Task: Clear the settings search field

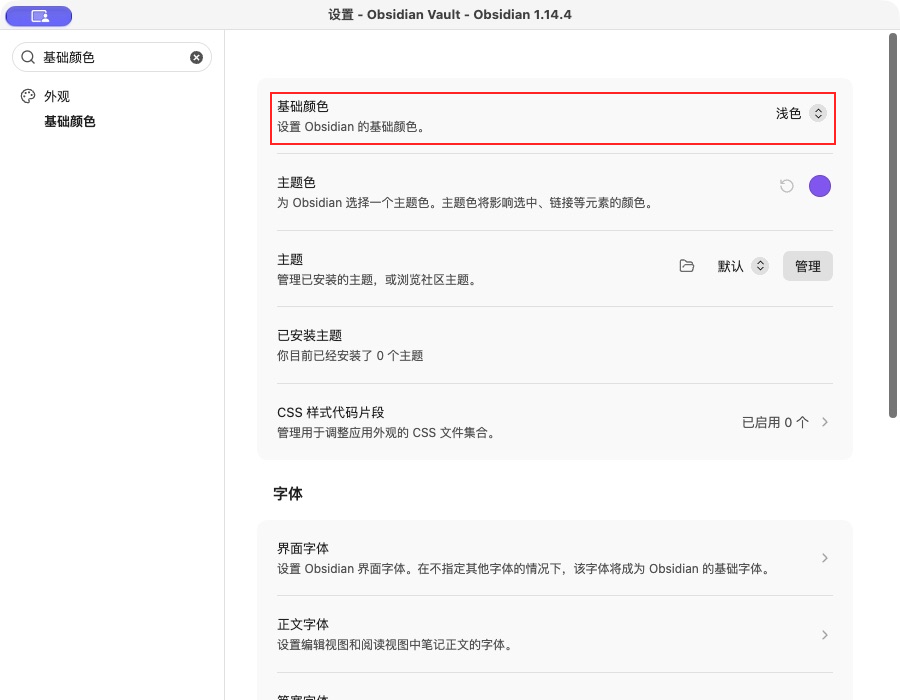Action: click(196, 57)
